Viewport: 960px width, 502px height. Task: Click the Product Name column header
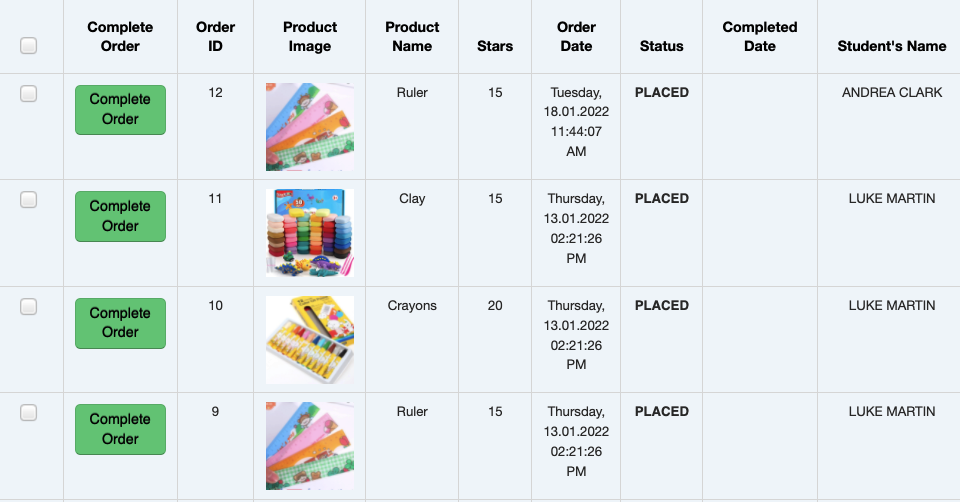[x=412, y=37]
